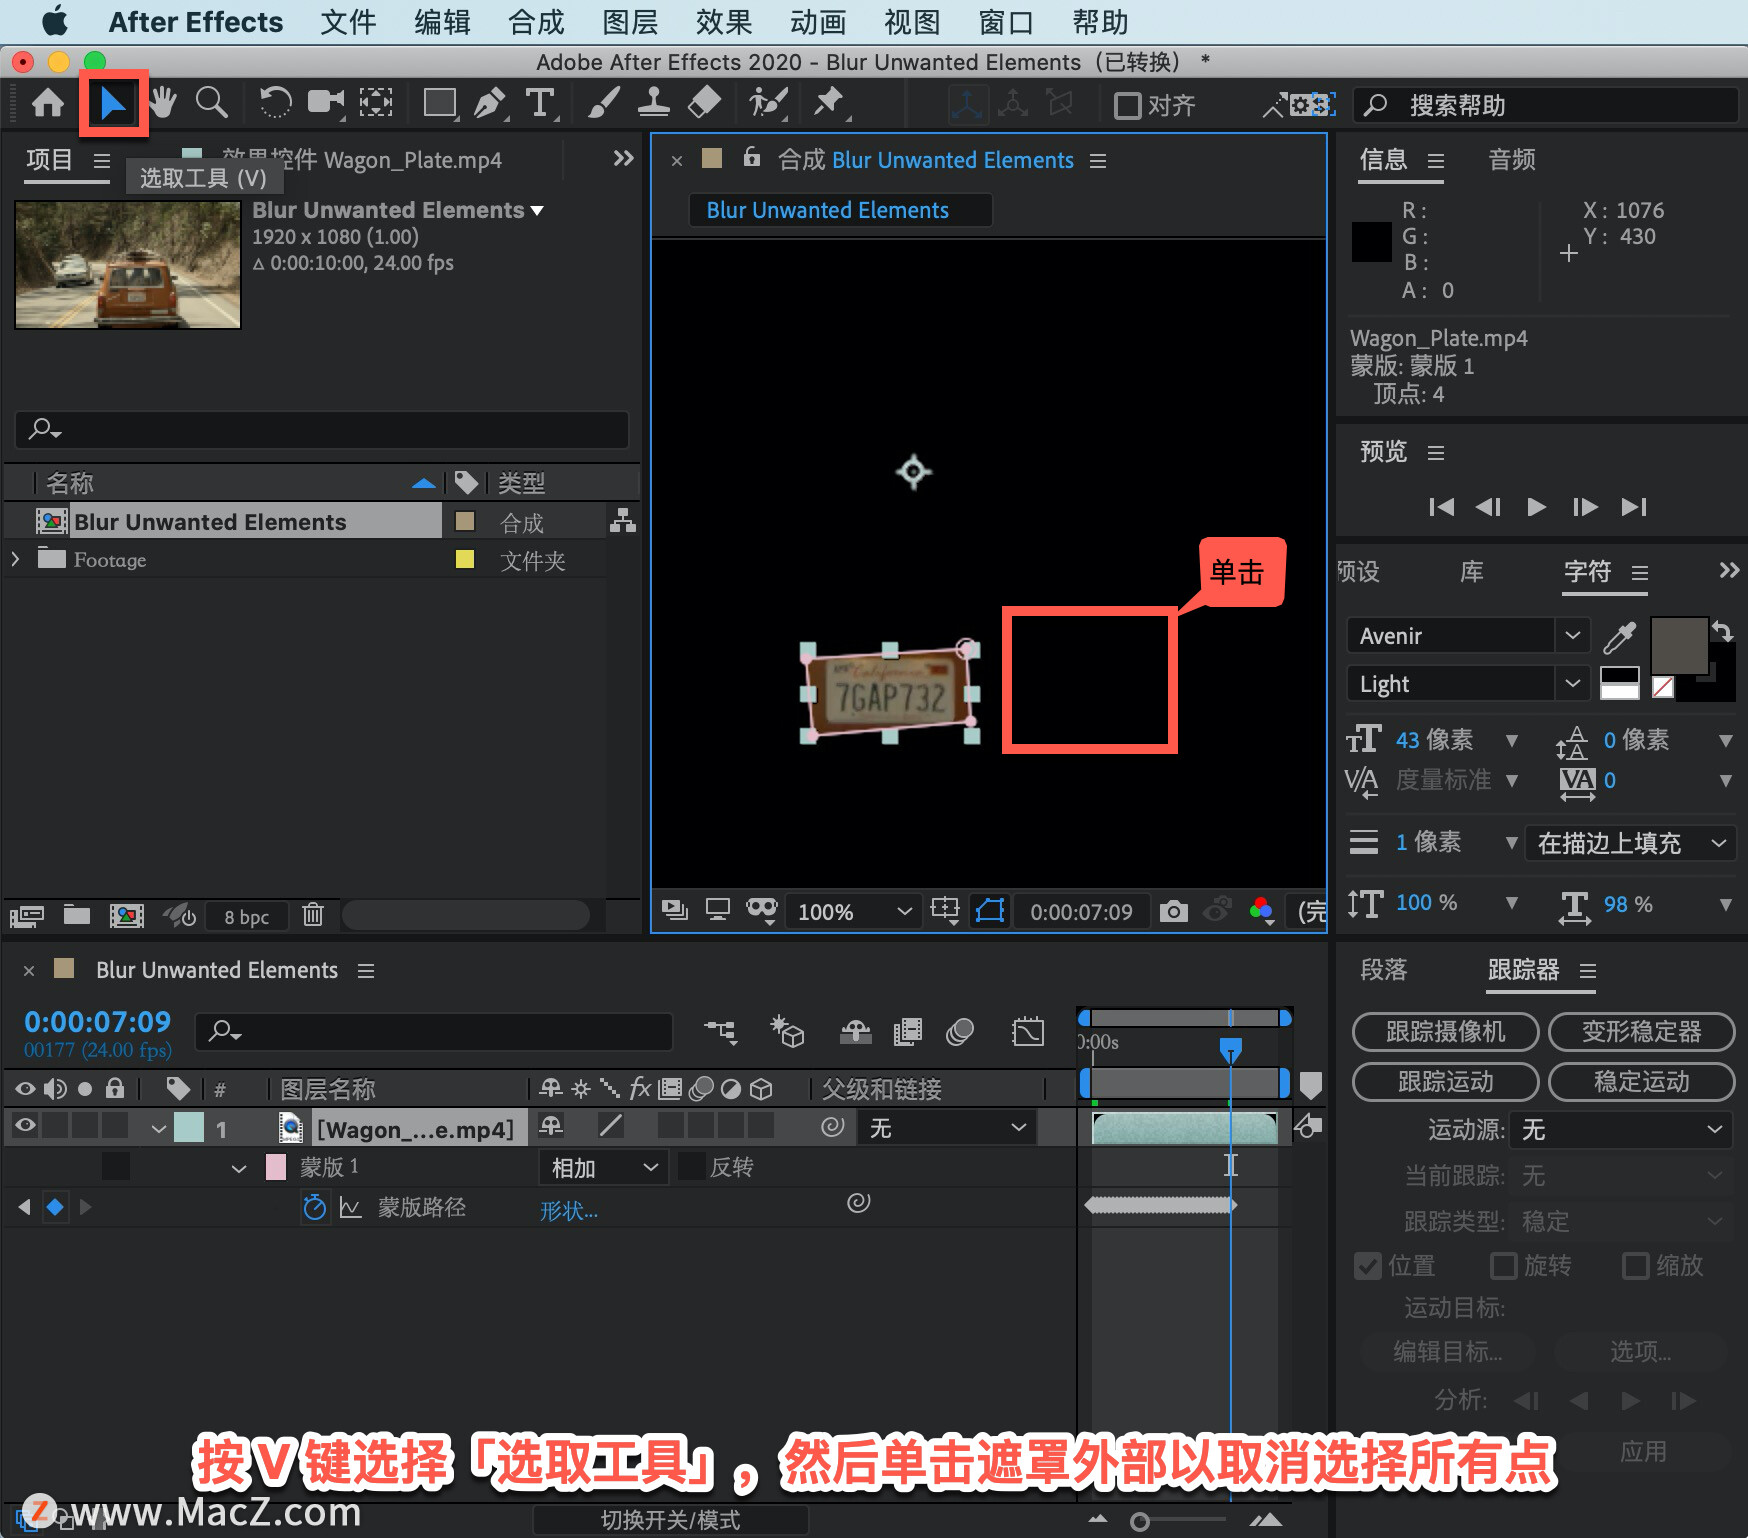Toggle the 缩放 scale checkbox

[1635, 1266]
